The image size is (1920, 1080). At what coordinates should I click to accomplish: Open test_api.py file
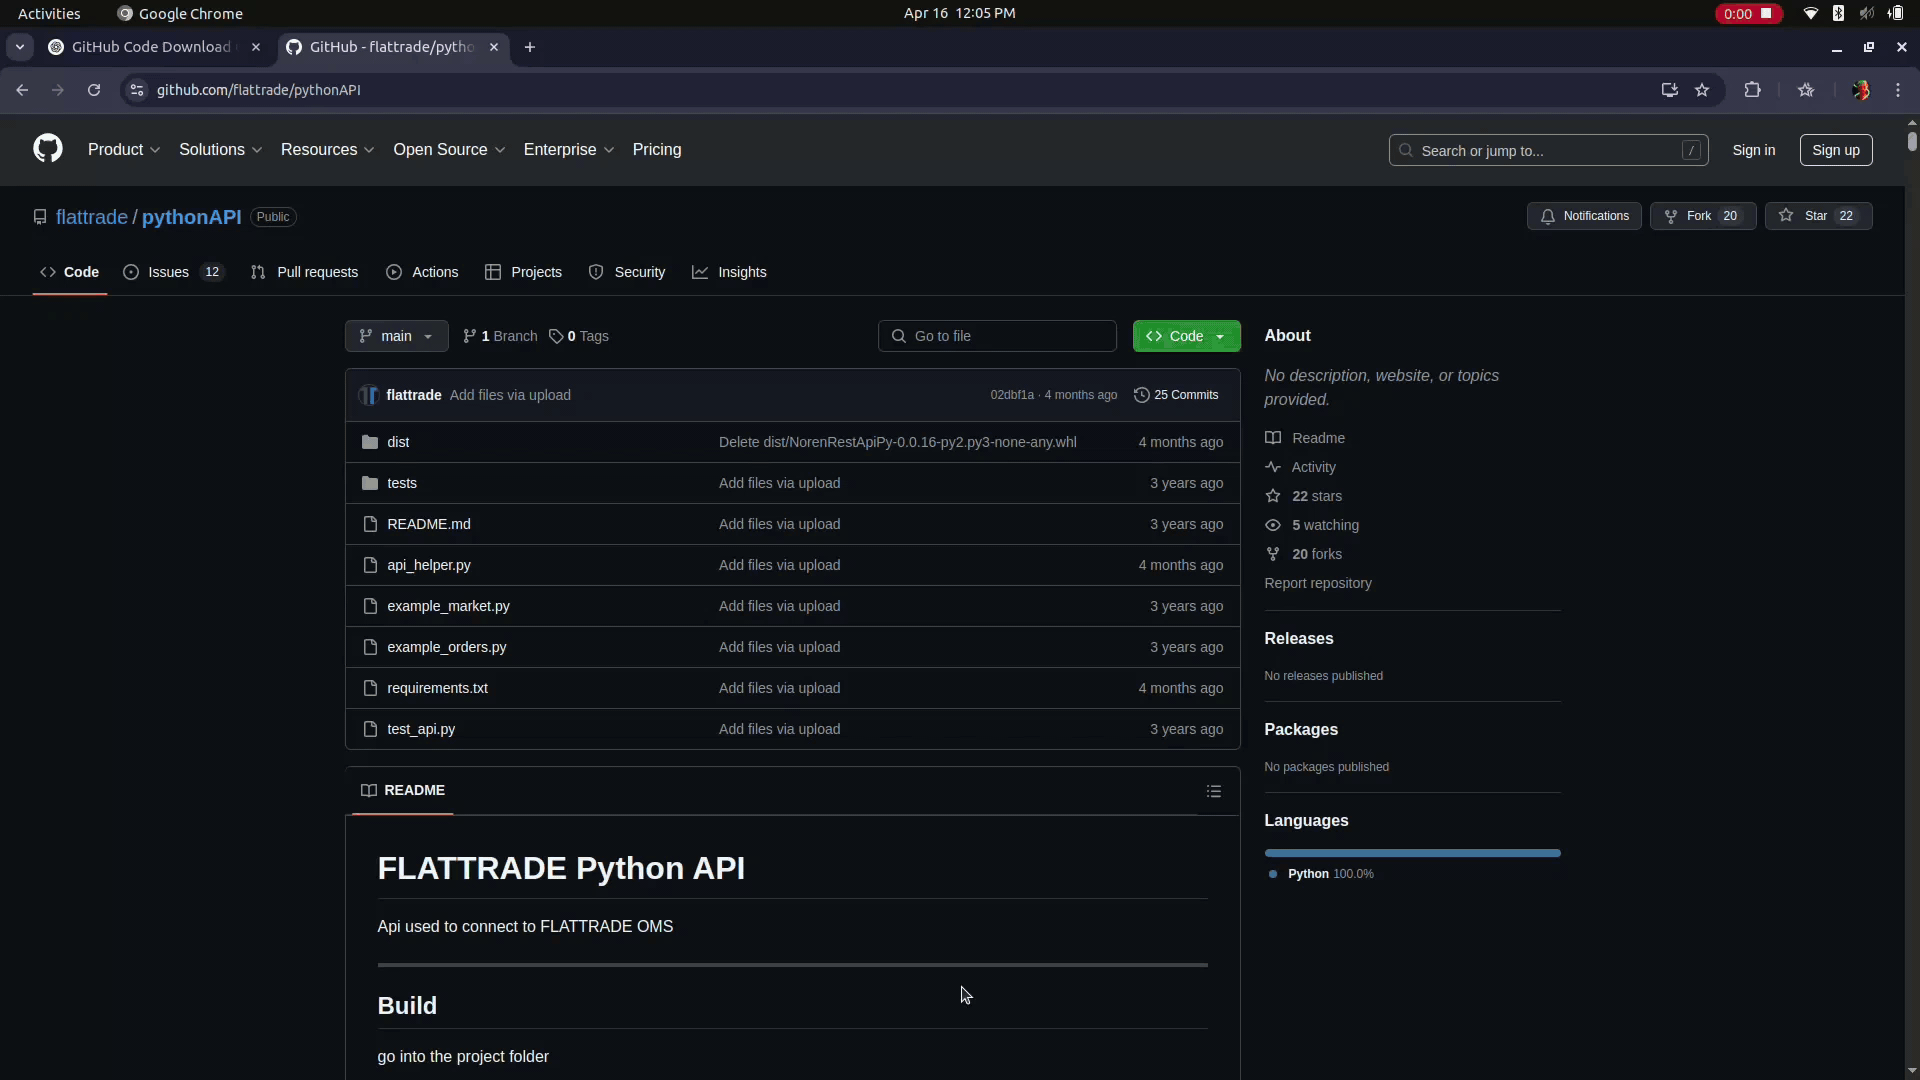click(x=421, y=729)
